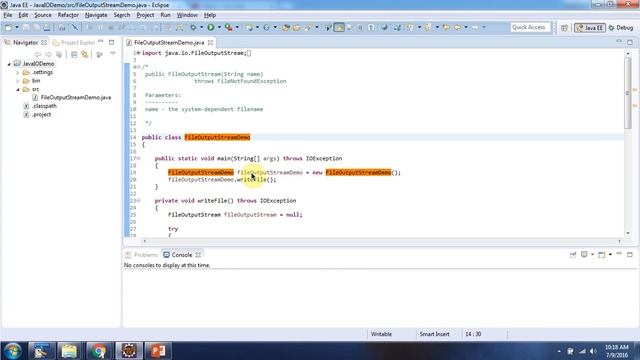The image size is (640, 360).
Task: Open the Refactor menu
Action: [68, 15]
